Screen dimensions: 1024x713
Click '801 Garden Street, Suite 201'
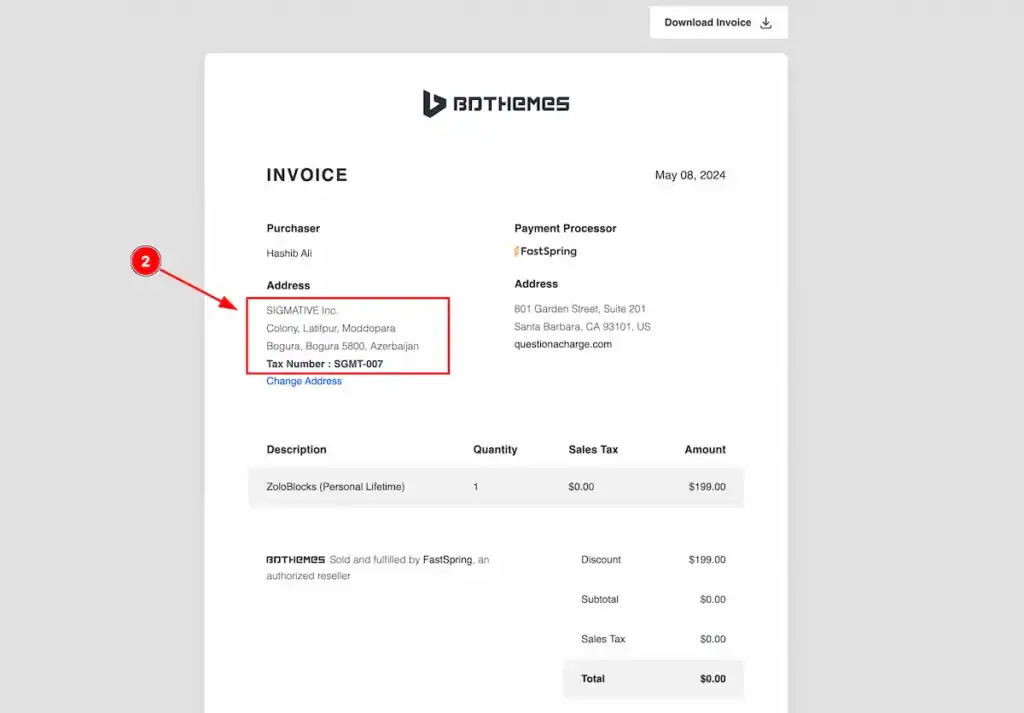point(580,309)
